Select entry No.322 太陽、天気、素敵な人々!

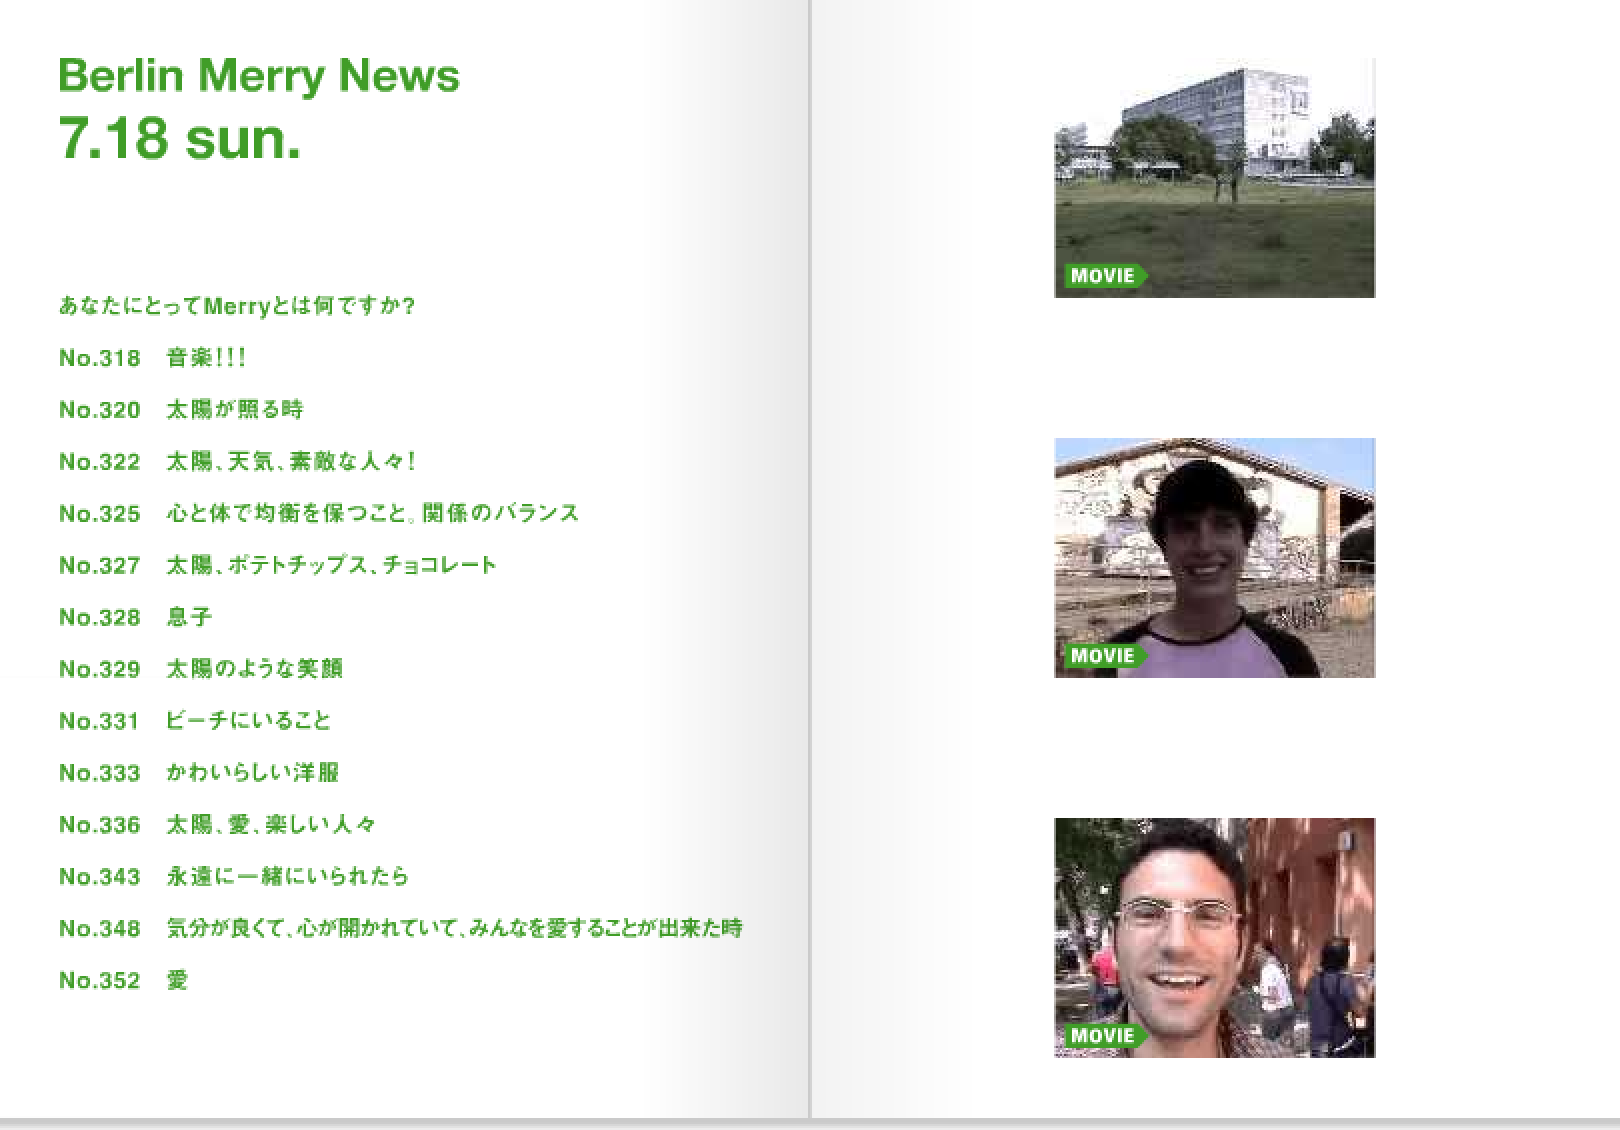click(238, 462)
